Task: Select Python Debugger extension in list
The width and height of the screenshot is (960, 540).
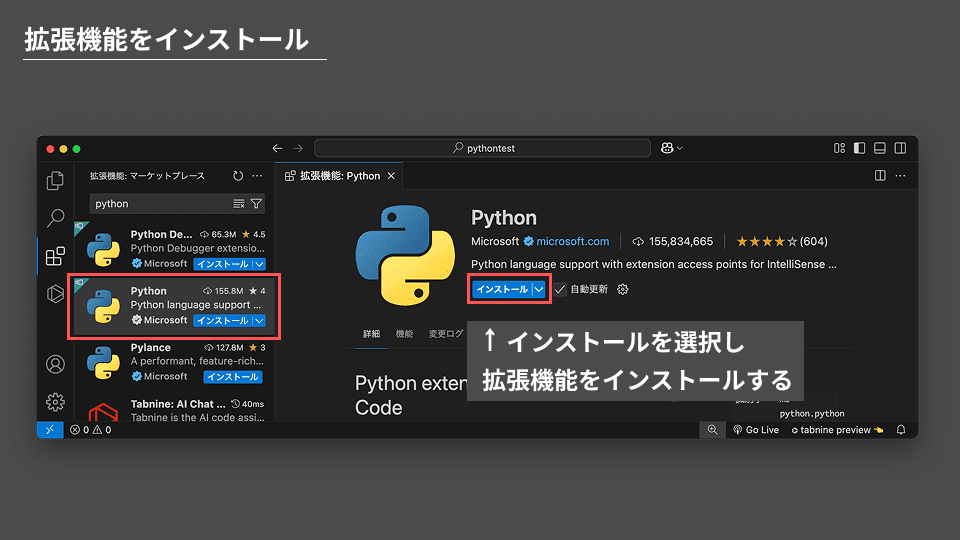Action: pyautogui.click(x=174, y=249)
